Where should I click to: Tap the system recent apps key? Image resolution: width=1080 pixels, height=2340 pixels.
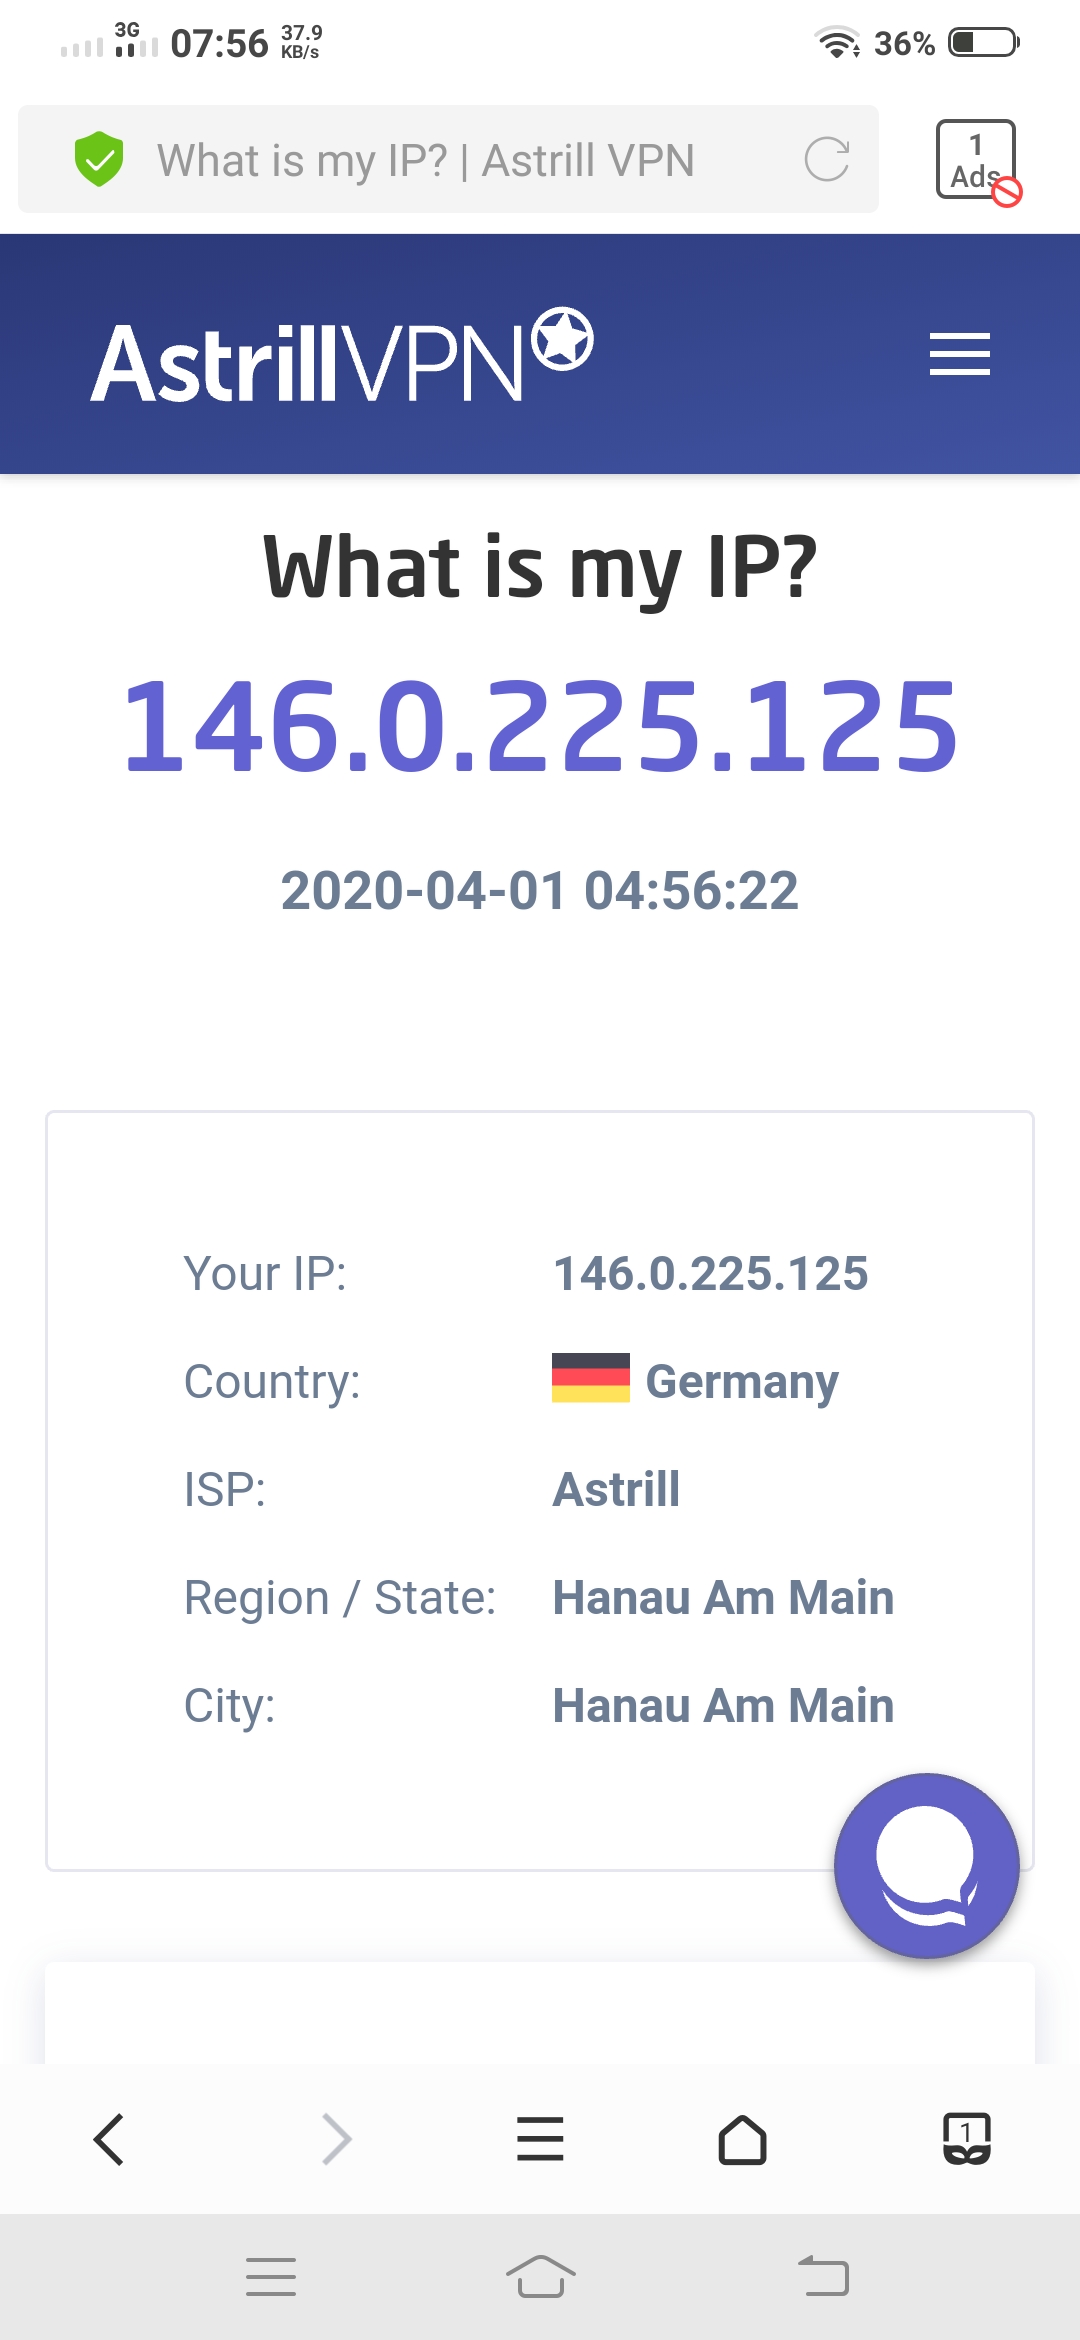point(271,2277)
